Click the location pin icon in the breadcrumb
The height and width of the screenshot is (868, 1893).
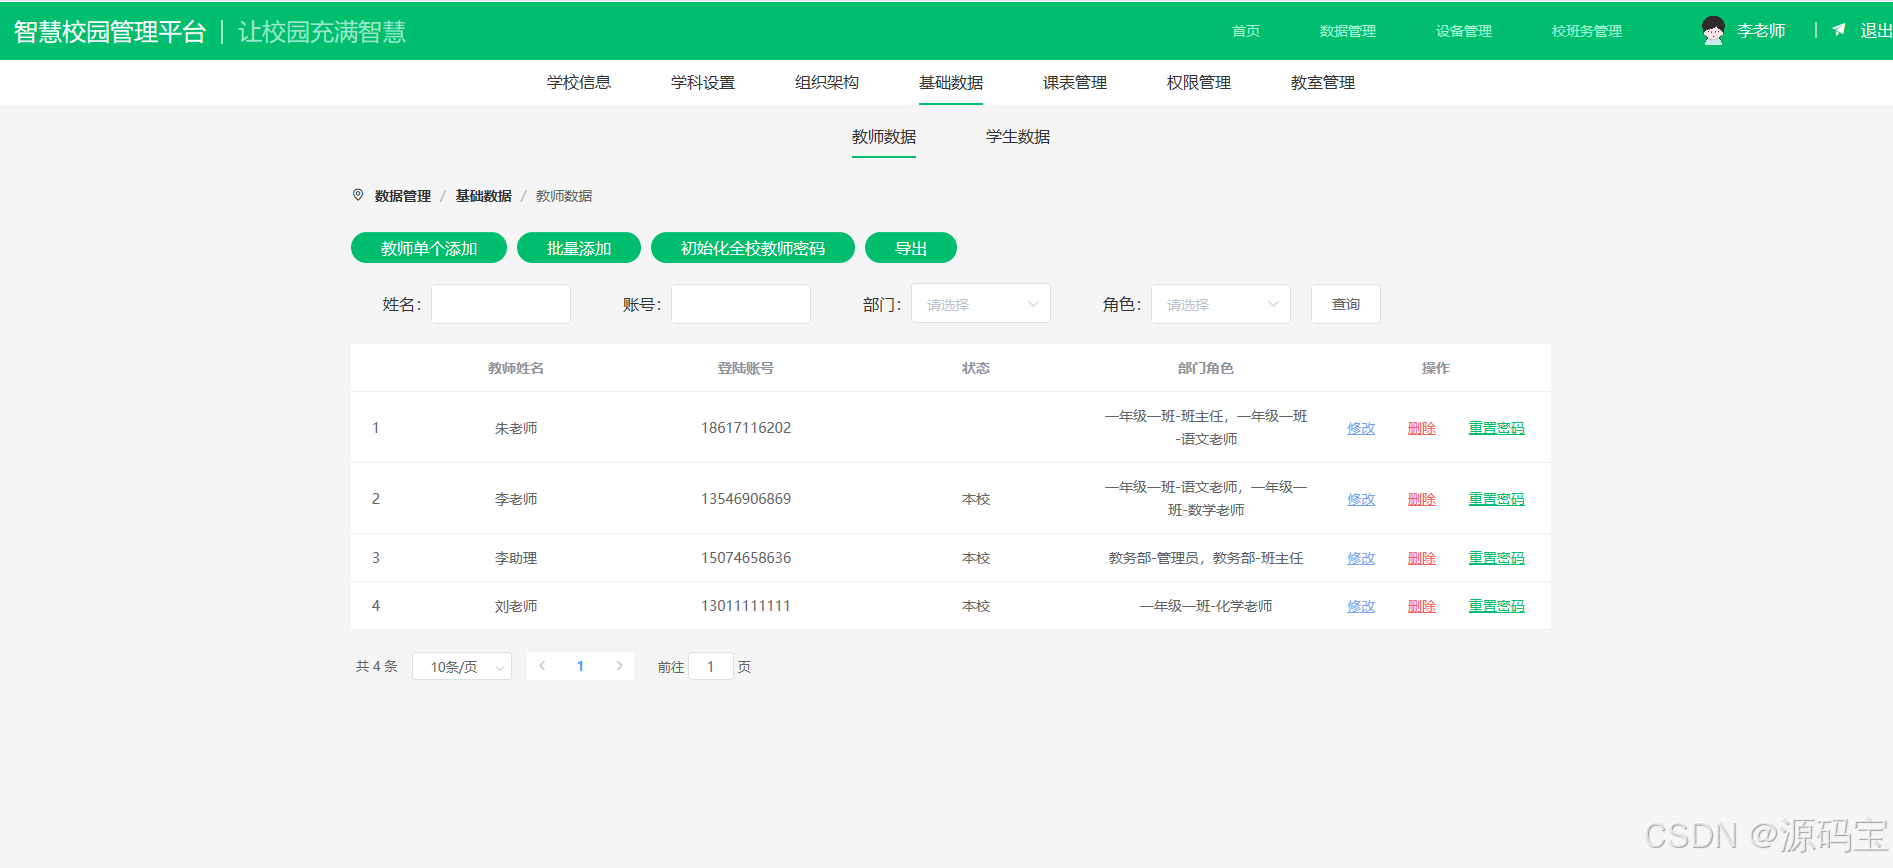tap(358, 195)
